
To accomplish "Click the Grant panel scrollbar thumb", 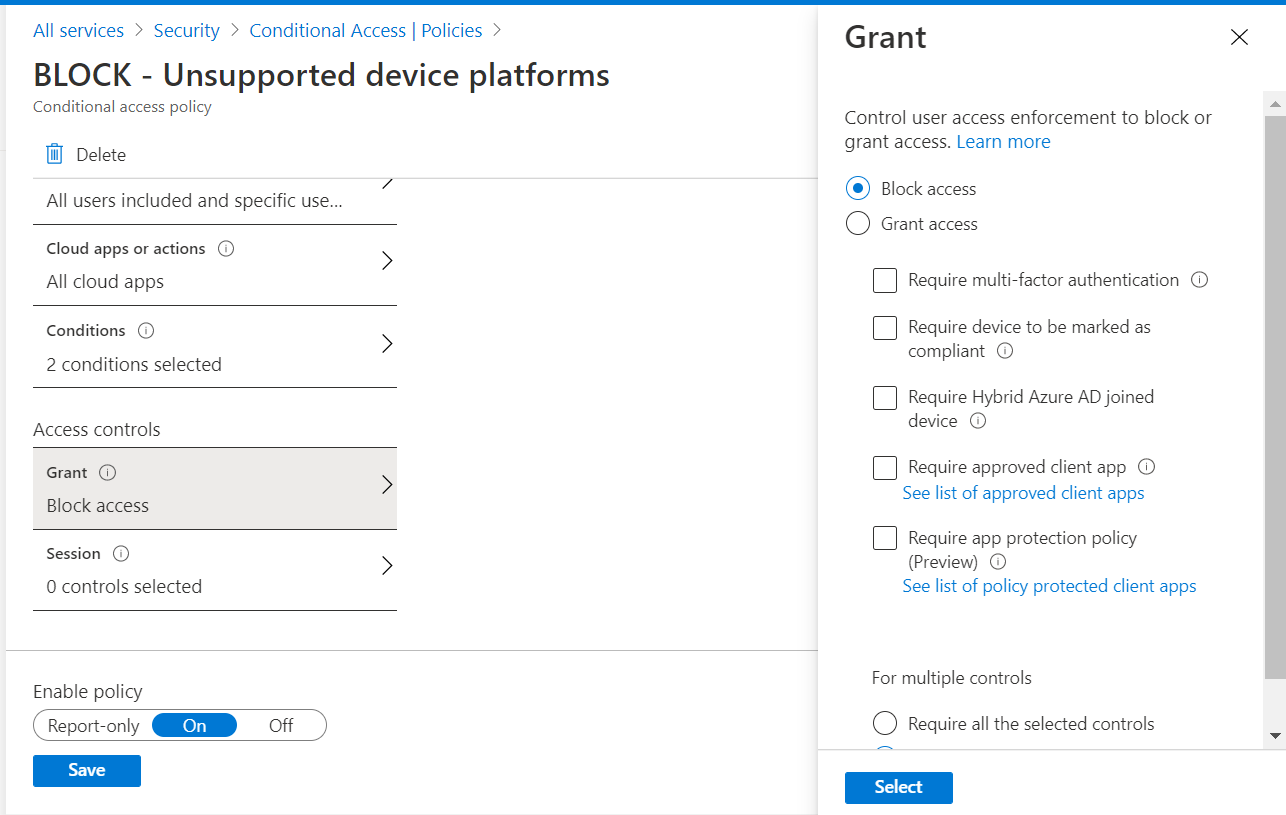I will 1275,396.
